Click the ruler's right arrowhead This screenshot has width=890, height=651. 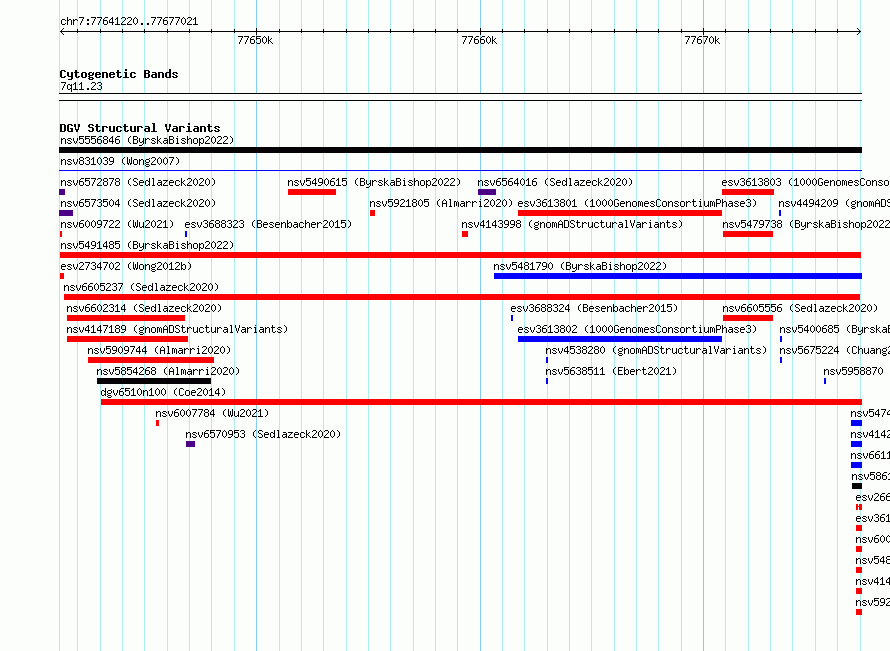click(859, 31)
